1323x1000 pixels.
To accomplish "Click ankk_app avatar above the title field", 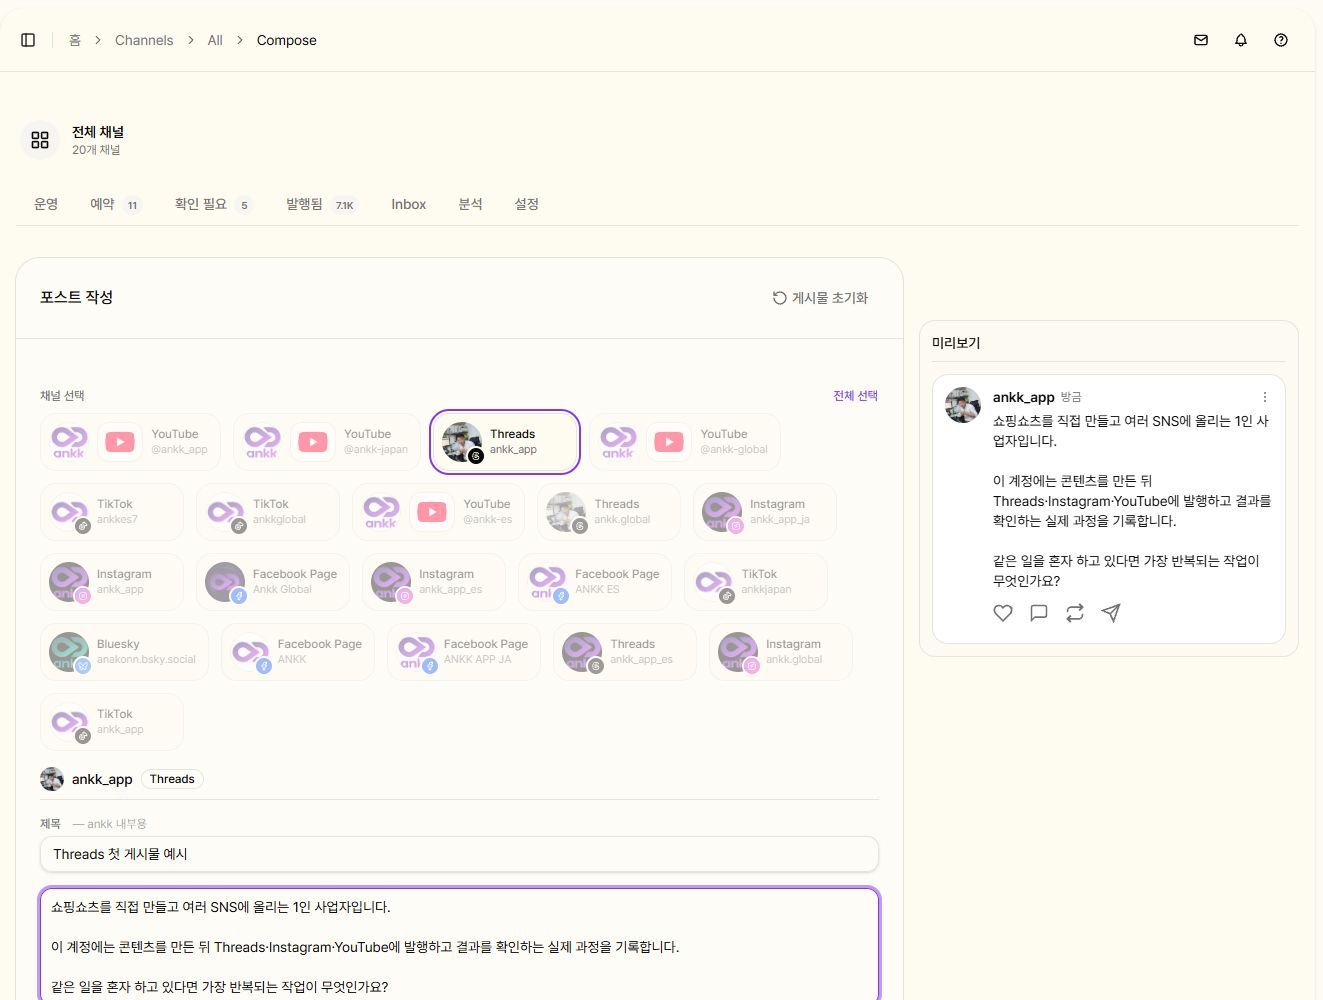I will tap(52, 779).
